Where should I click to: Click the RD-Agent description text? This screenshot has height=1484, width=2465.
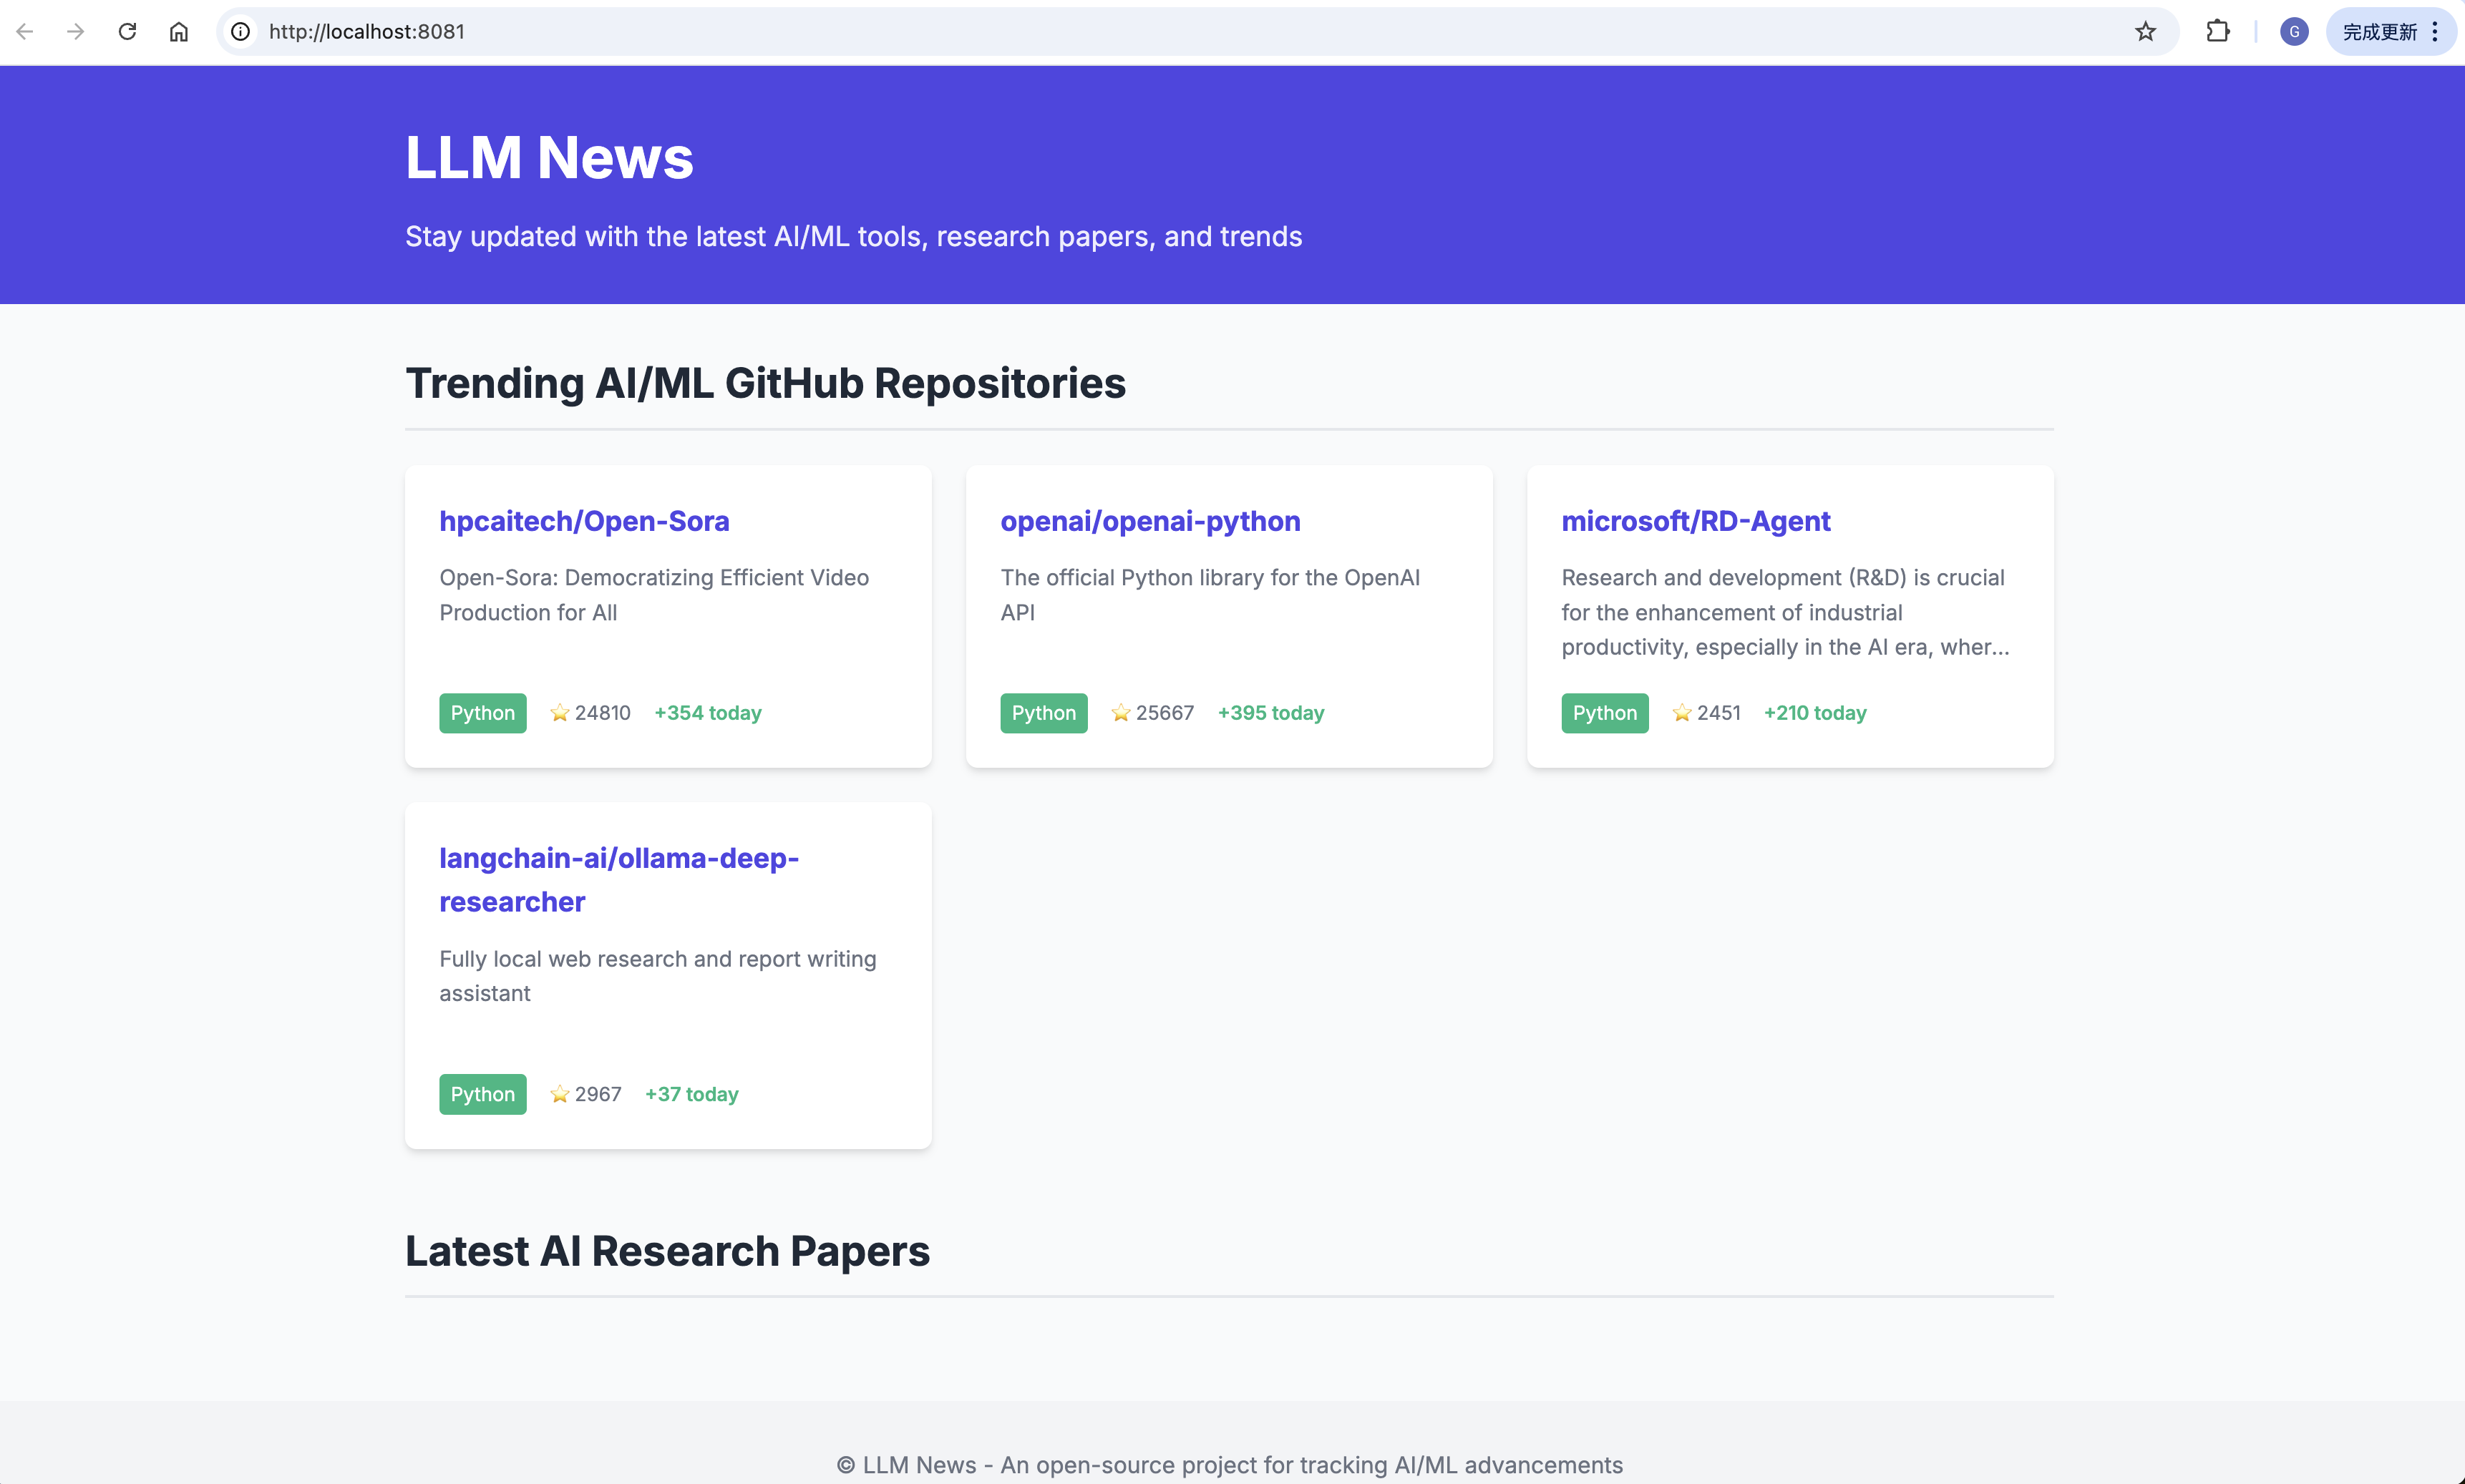click(1785, 612)
